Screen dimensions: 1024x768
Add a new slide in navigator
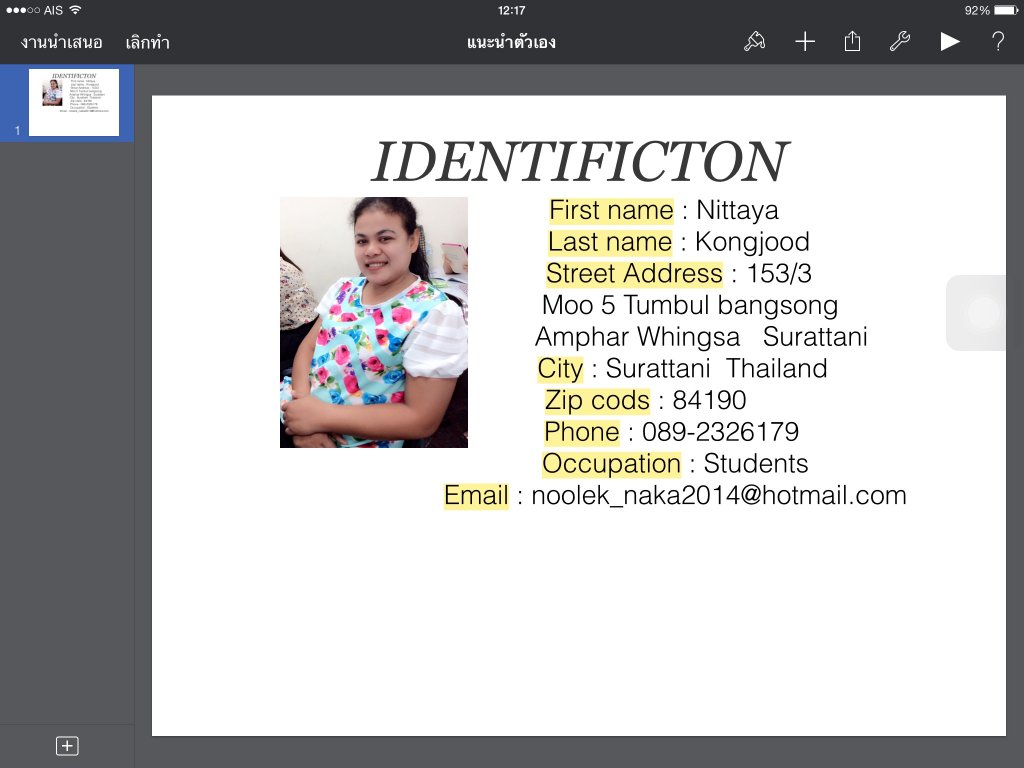(x=67, y=745)
